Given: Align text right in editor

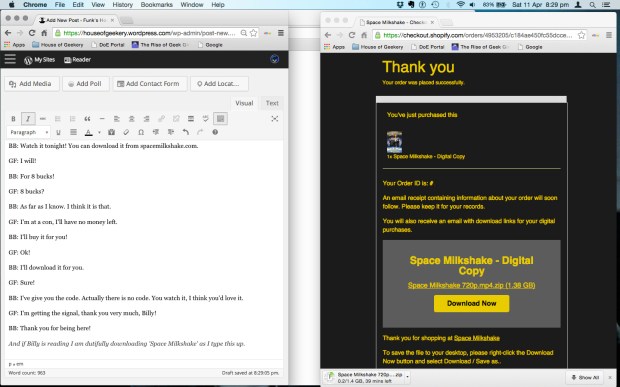Looking at the screenshot, I should tap(147, 119).
